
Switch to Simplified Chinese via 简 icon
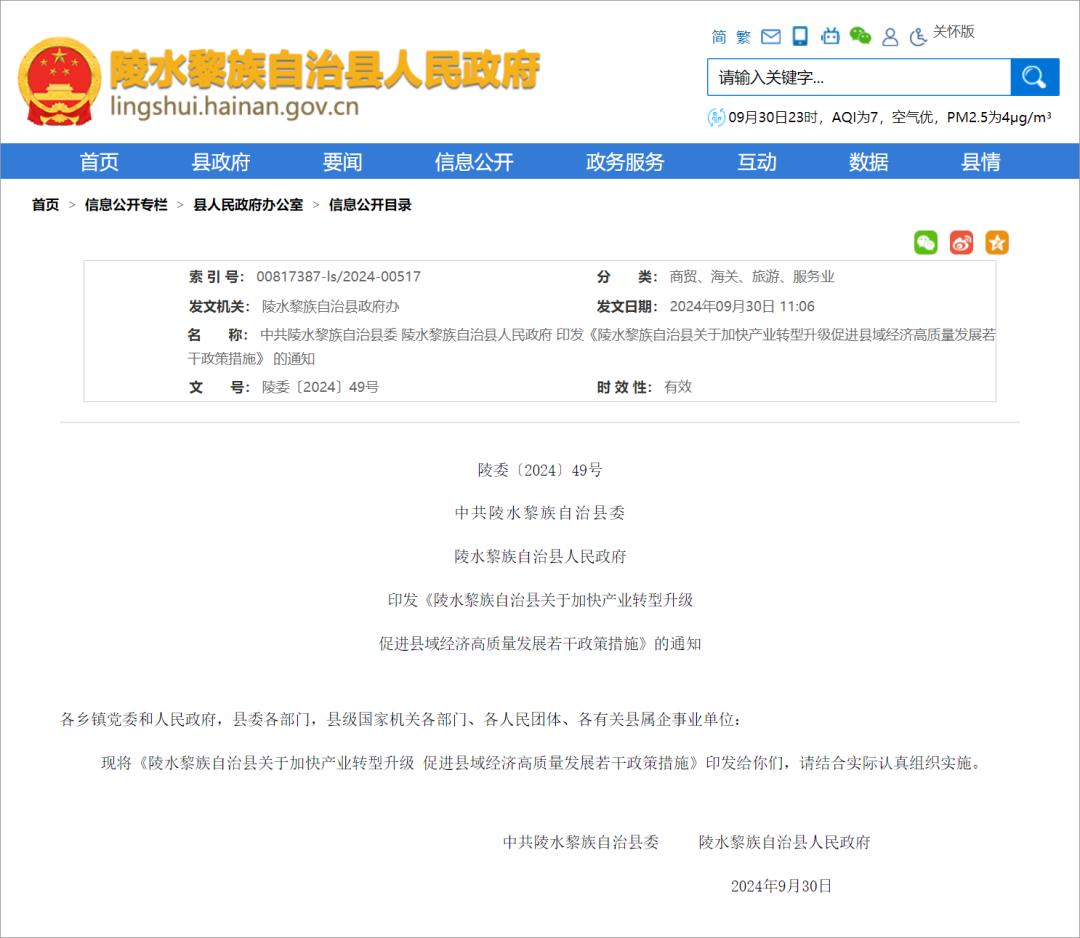point(719,37)
